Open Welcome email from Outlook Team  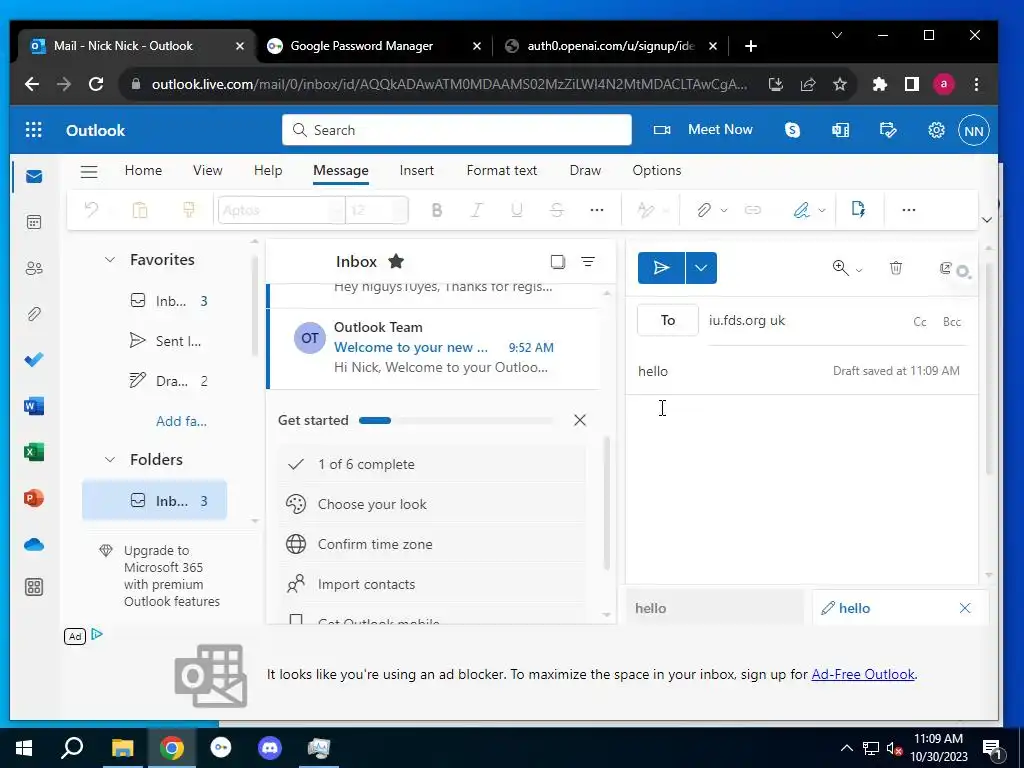434,347
